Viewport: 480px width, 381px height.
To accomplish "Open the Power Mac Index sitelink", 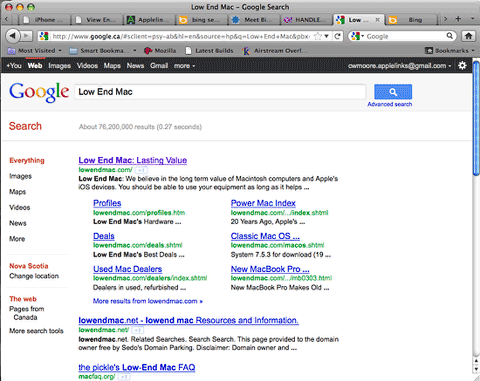I will click(x=263, y=203).
